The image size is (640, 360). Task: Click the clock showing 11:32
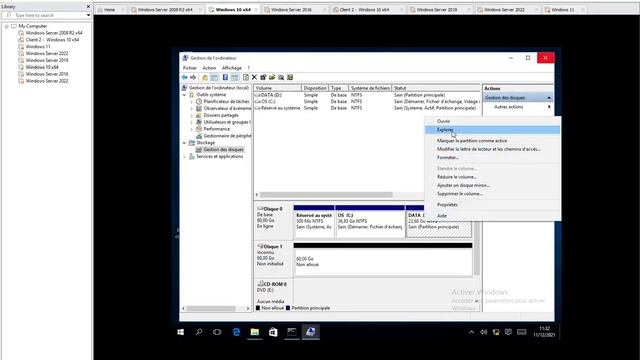544,332
